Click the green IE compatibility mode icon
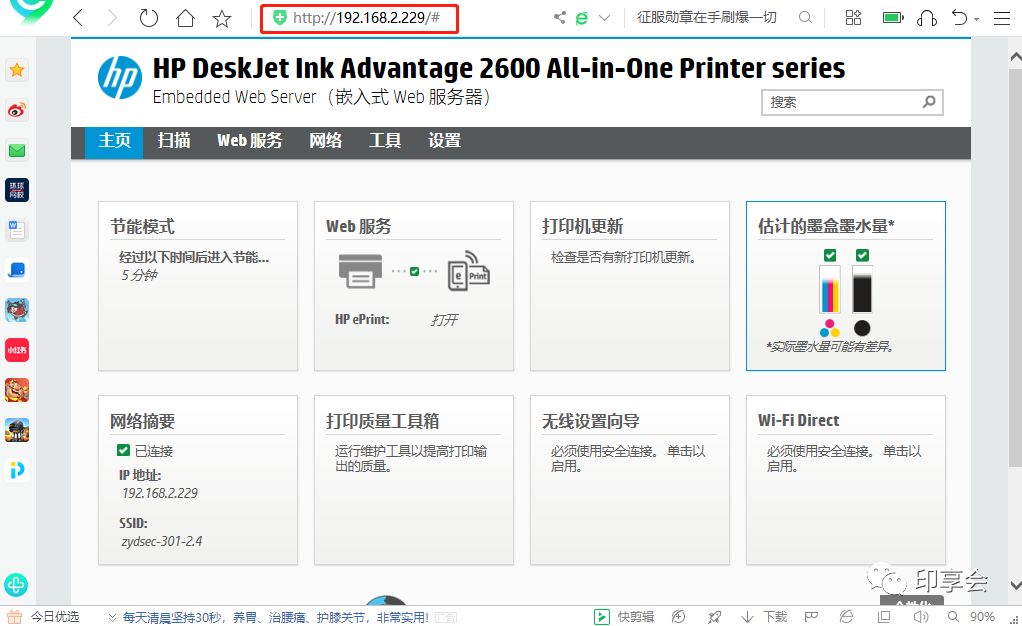1022x626 pixels. [581, 18]
